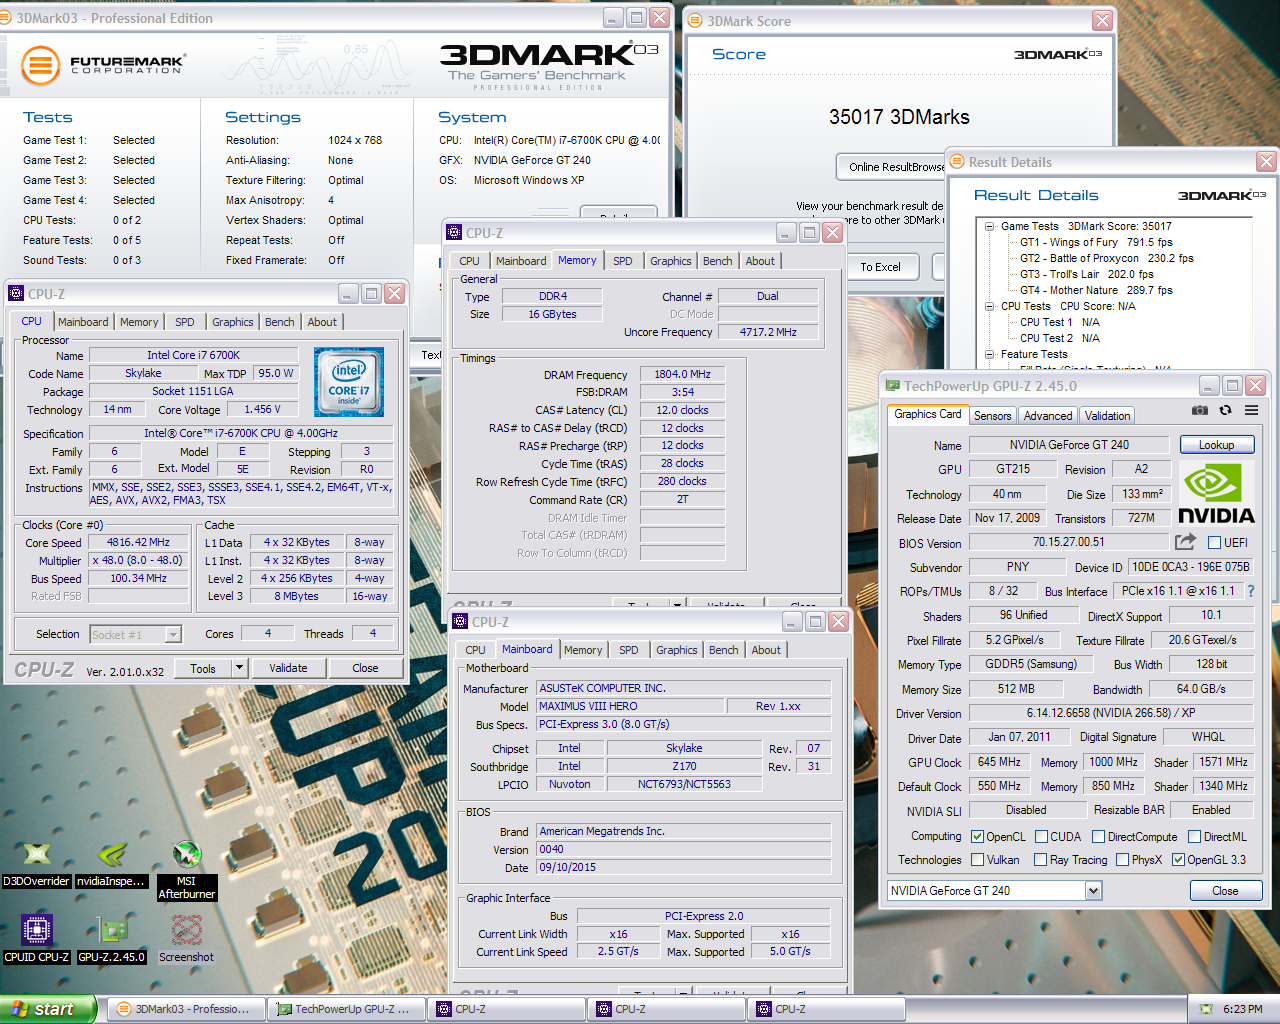Viewport: 1280px width, 1024px height.
Task: Select the GT4 - Mother Nature result row
Action: point(1096,290)
